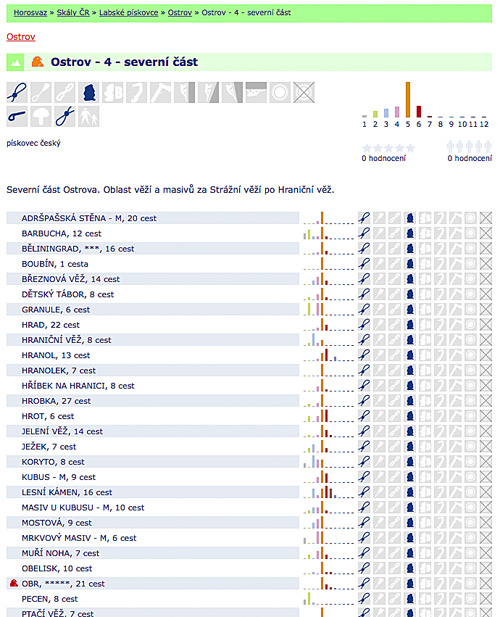Click the pink grade 4 bar in difficulty chart
Viewport: 500px width, 617px height.
(x=397, y=112)
